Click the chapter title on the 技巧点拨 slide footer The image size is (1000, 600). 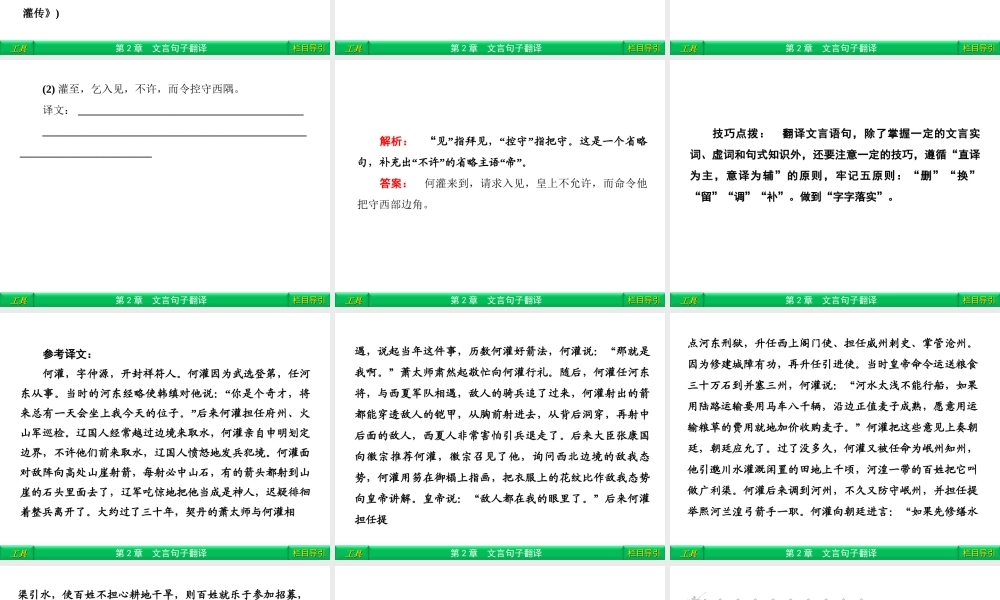830,300
